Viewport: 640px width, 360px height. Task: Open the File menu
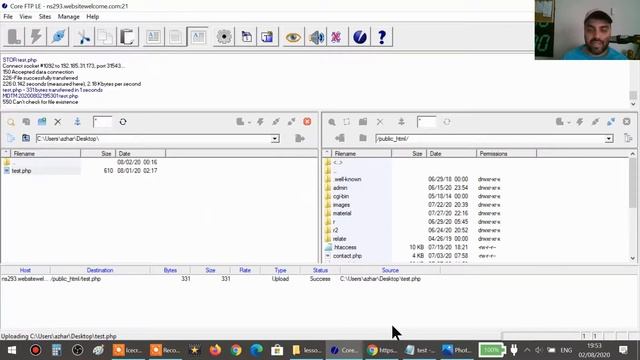tap(8, 17)
